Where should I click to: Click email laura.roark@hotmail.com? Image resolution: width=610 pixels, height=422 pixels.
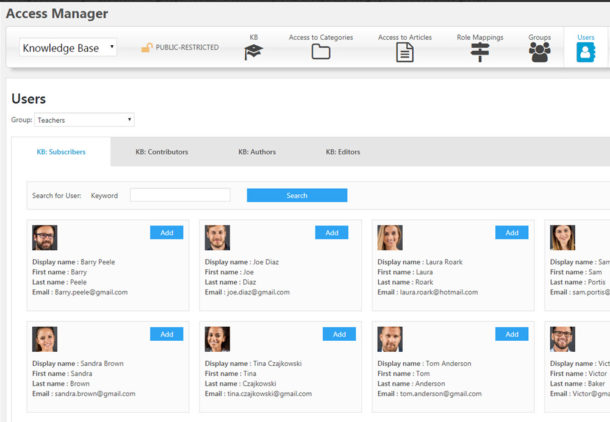pos(439,292)
